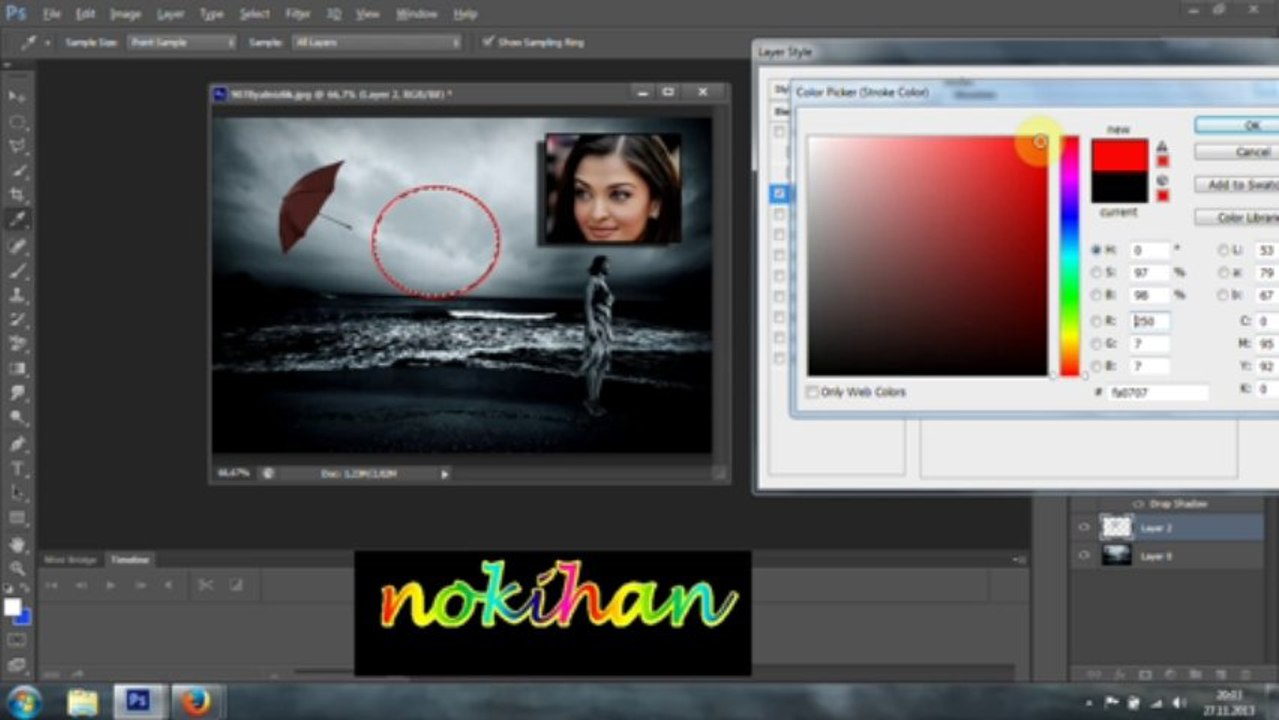Select the Horizontal Type tool
Viewport: 1279px width, 720px height.
point(17,468)
